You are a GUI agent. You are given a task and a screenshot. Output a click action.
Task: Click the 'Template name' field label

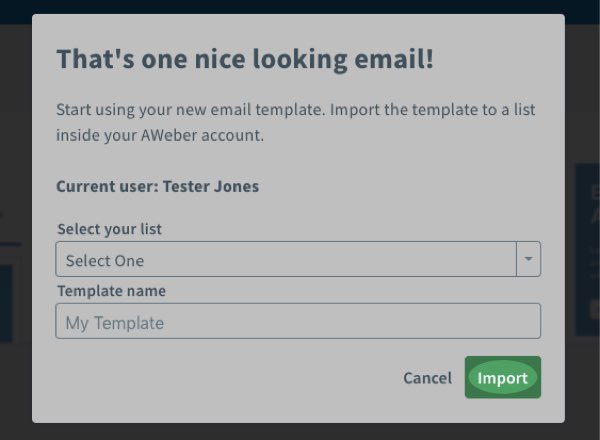coord(111,291)
